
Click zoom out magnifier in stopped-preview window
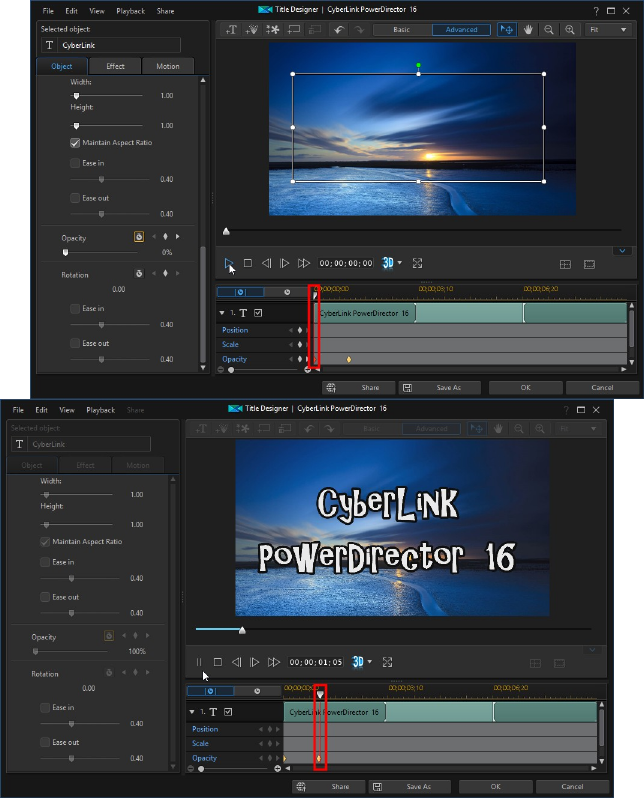pos(549,30)
